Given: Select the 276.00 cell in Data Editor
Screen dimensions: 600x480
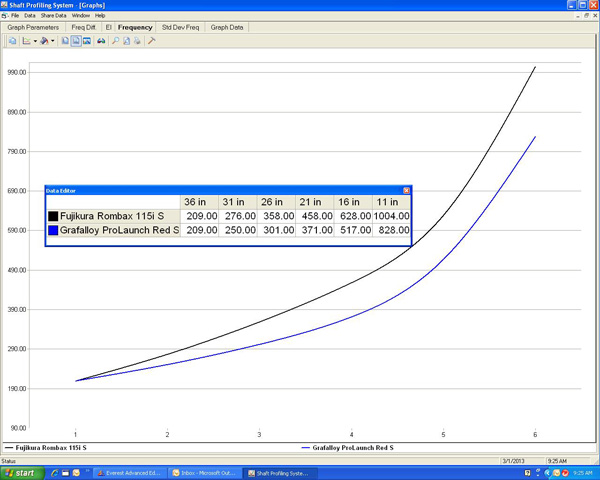Looking at the screenshot, I should point(238,216).
